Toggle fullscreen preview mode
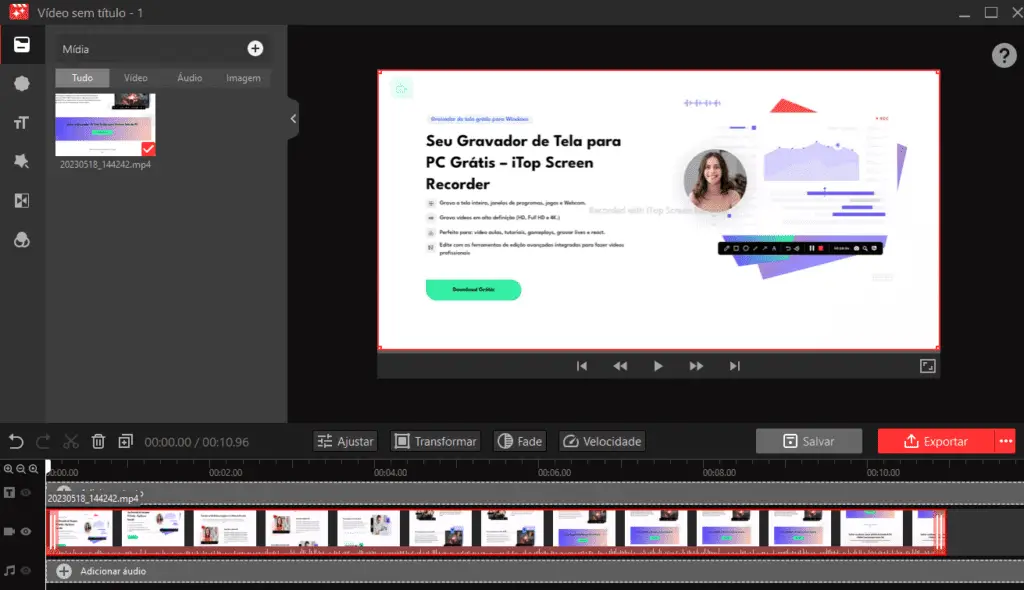Image resolution: width=1024 pixels, height=590 pixels. pos(927,366)
